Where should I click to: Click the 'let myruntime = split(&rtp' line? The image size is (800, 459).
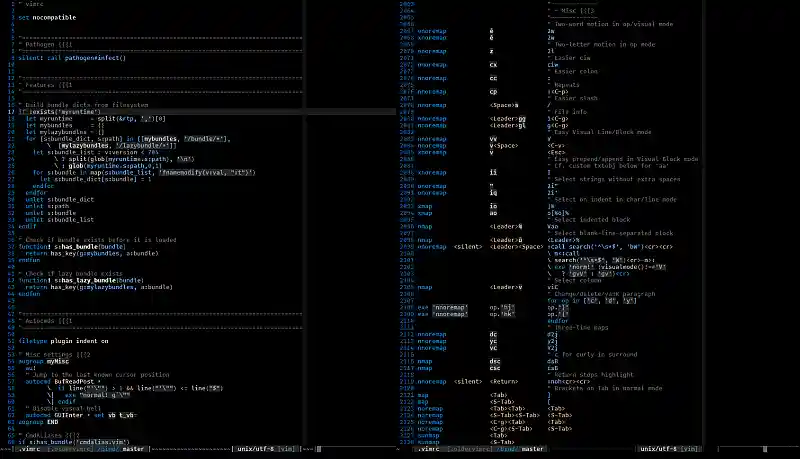pyautogui.click(x=95, y=118)
